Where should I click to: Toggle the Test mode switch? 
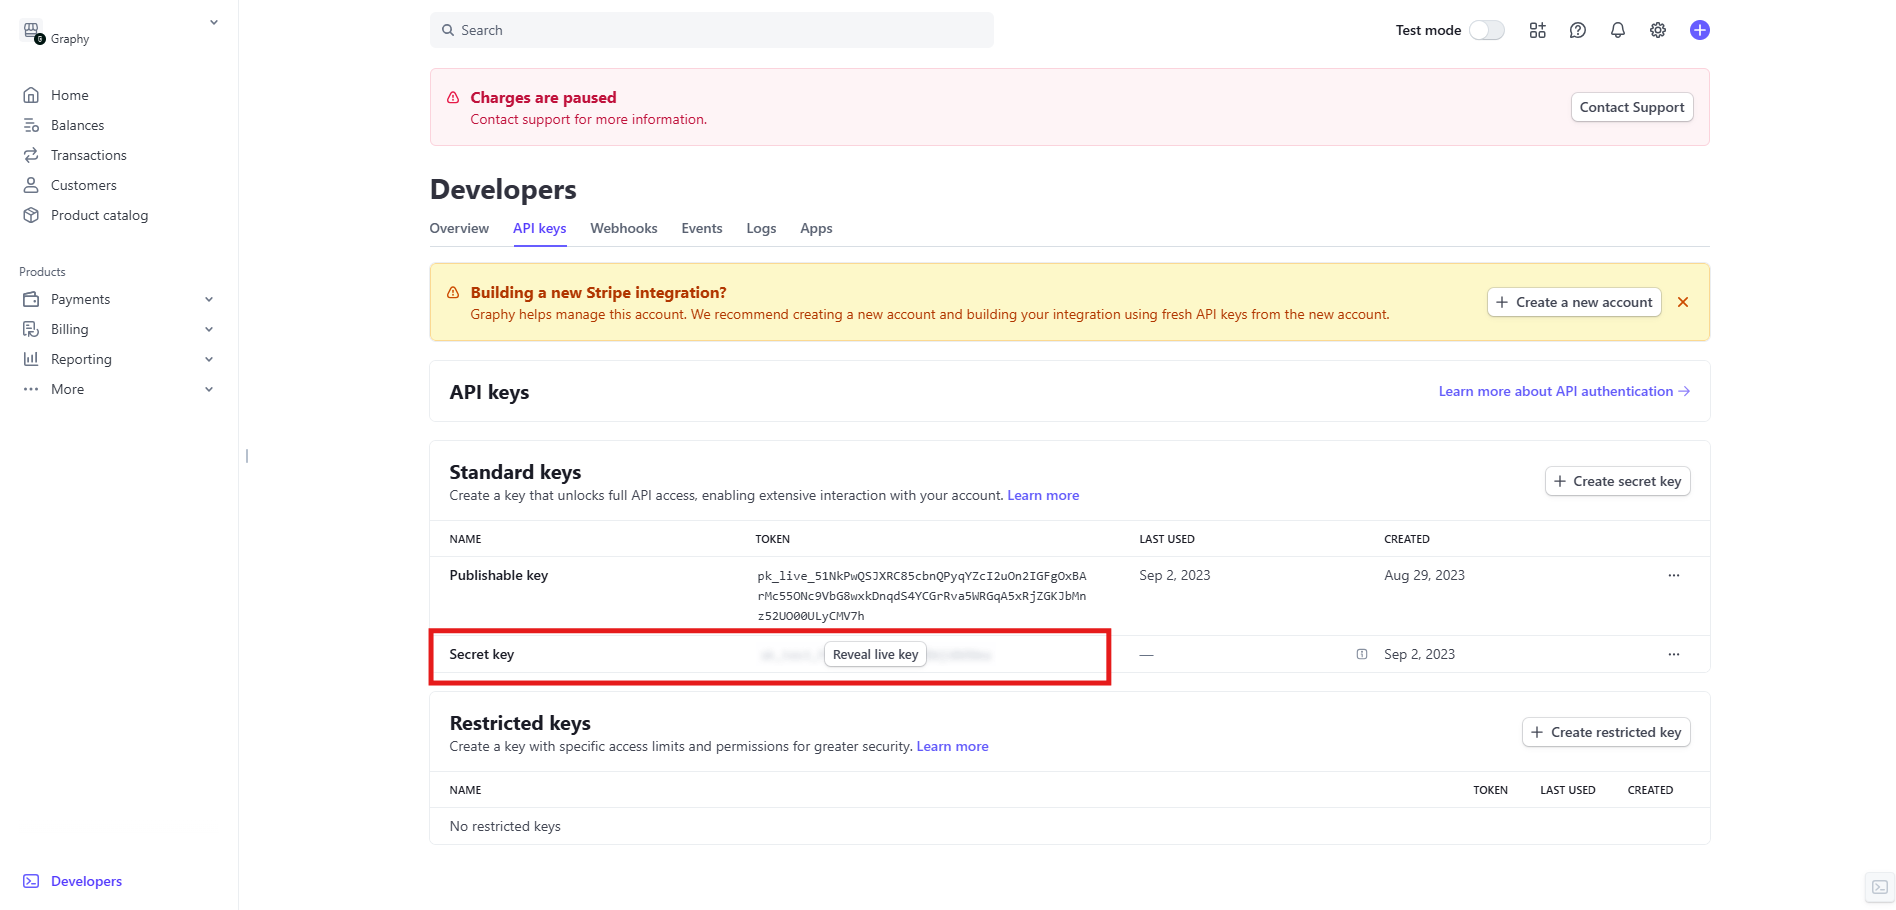point(1486,30)
